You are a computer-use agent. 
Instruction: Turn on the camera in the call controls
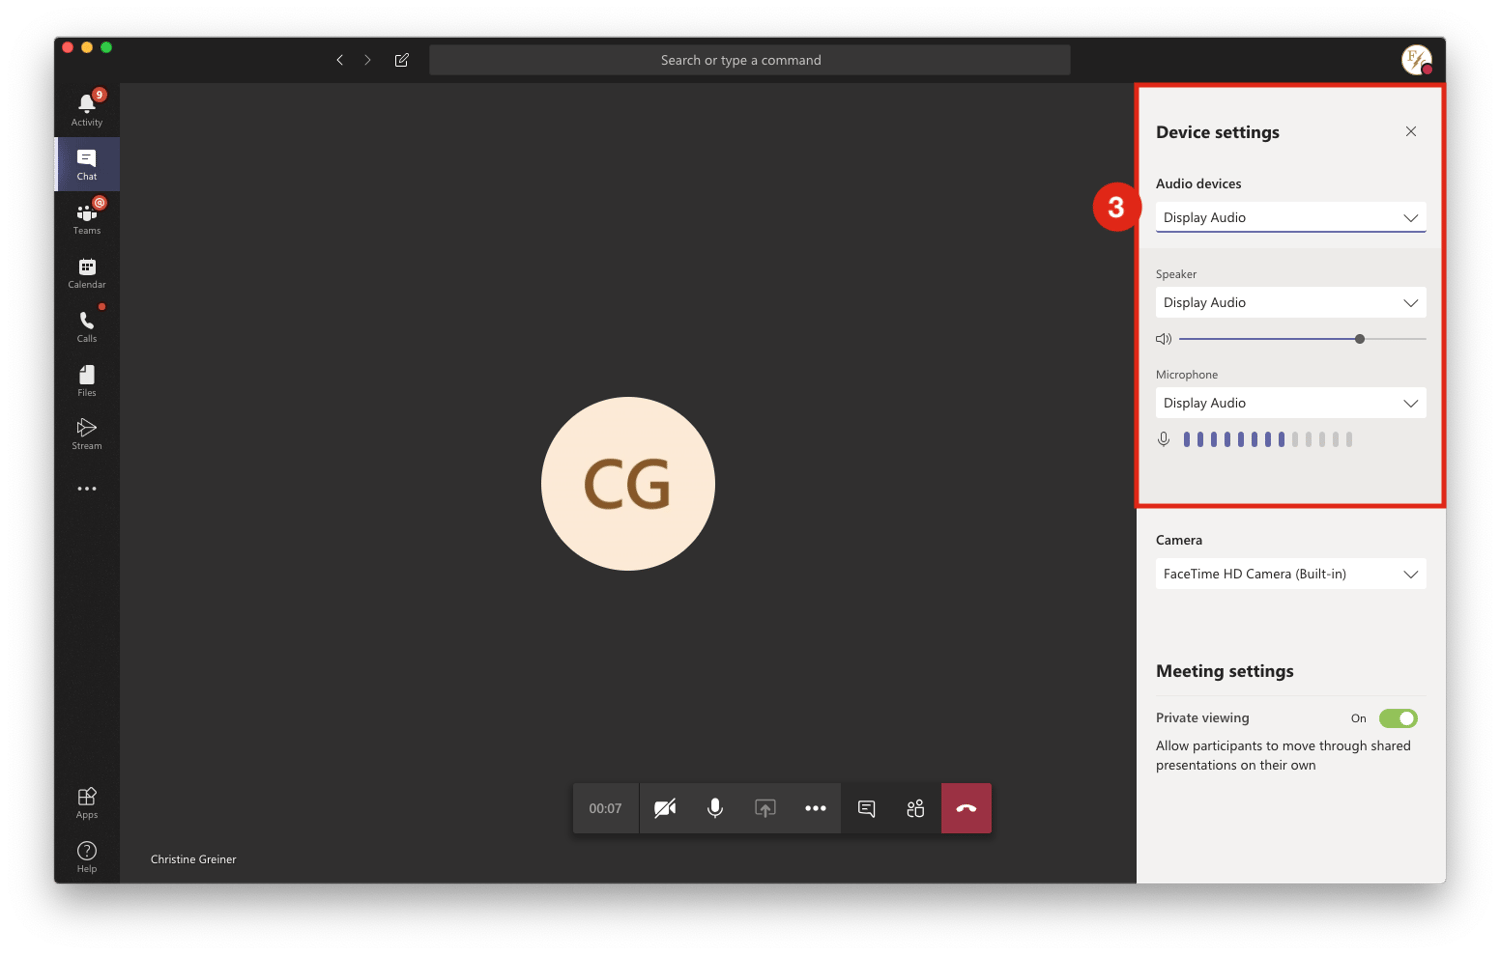pos(664,808)
